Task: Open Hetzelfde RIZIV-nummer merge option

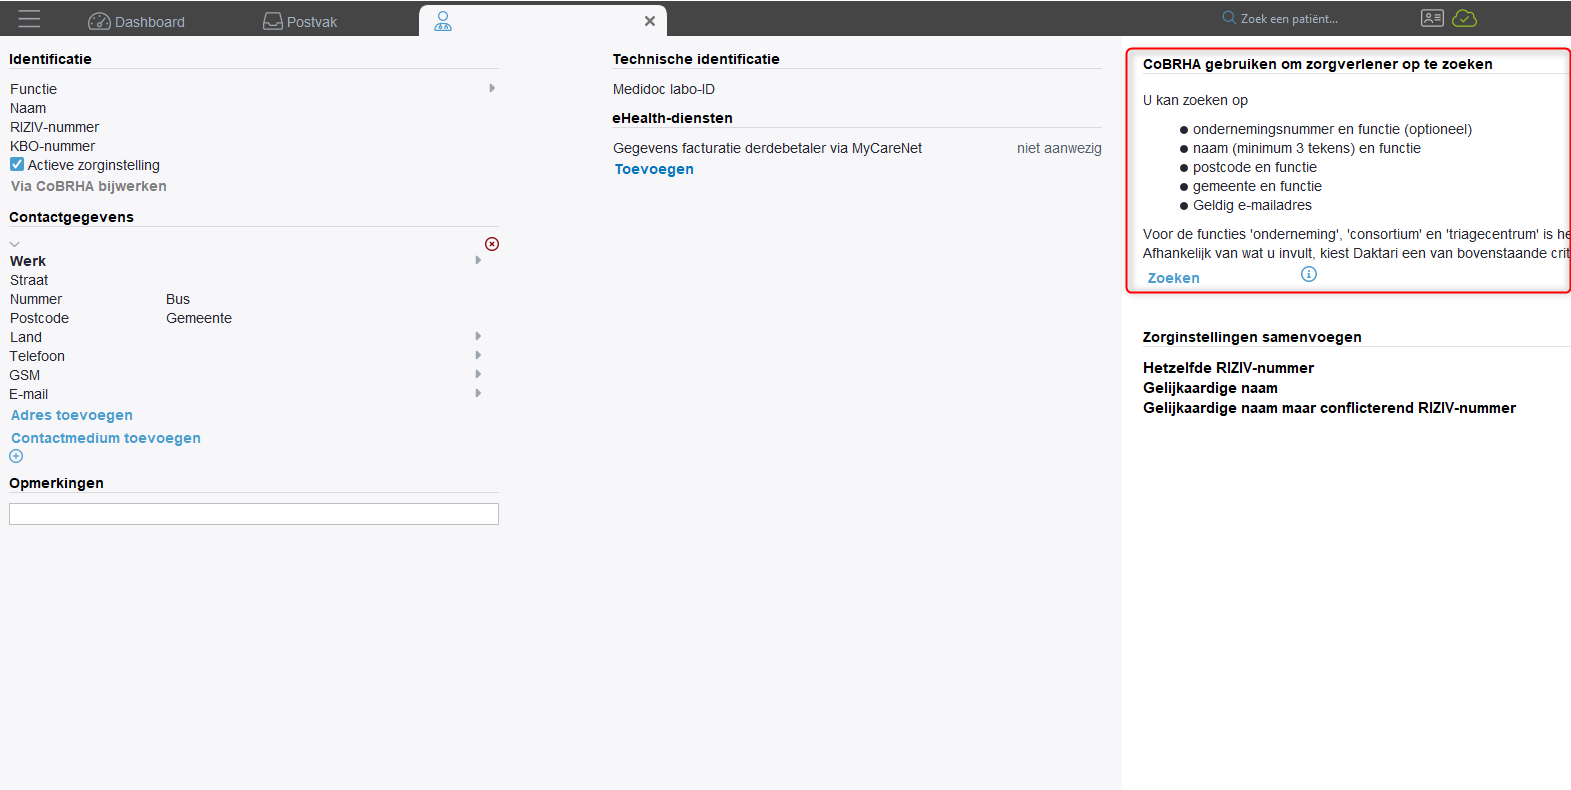Action: (1228, 368)
